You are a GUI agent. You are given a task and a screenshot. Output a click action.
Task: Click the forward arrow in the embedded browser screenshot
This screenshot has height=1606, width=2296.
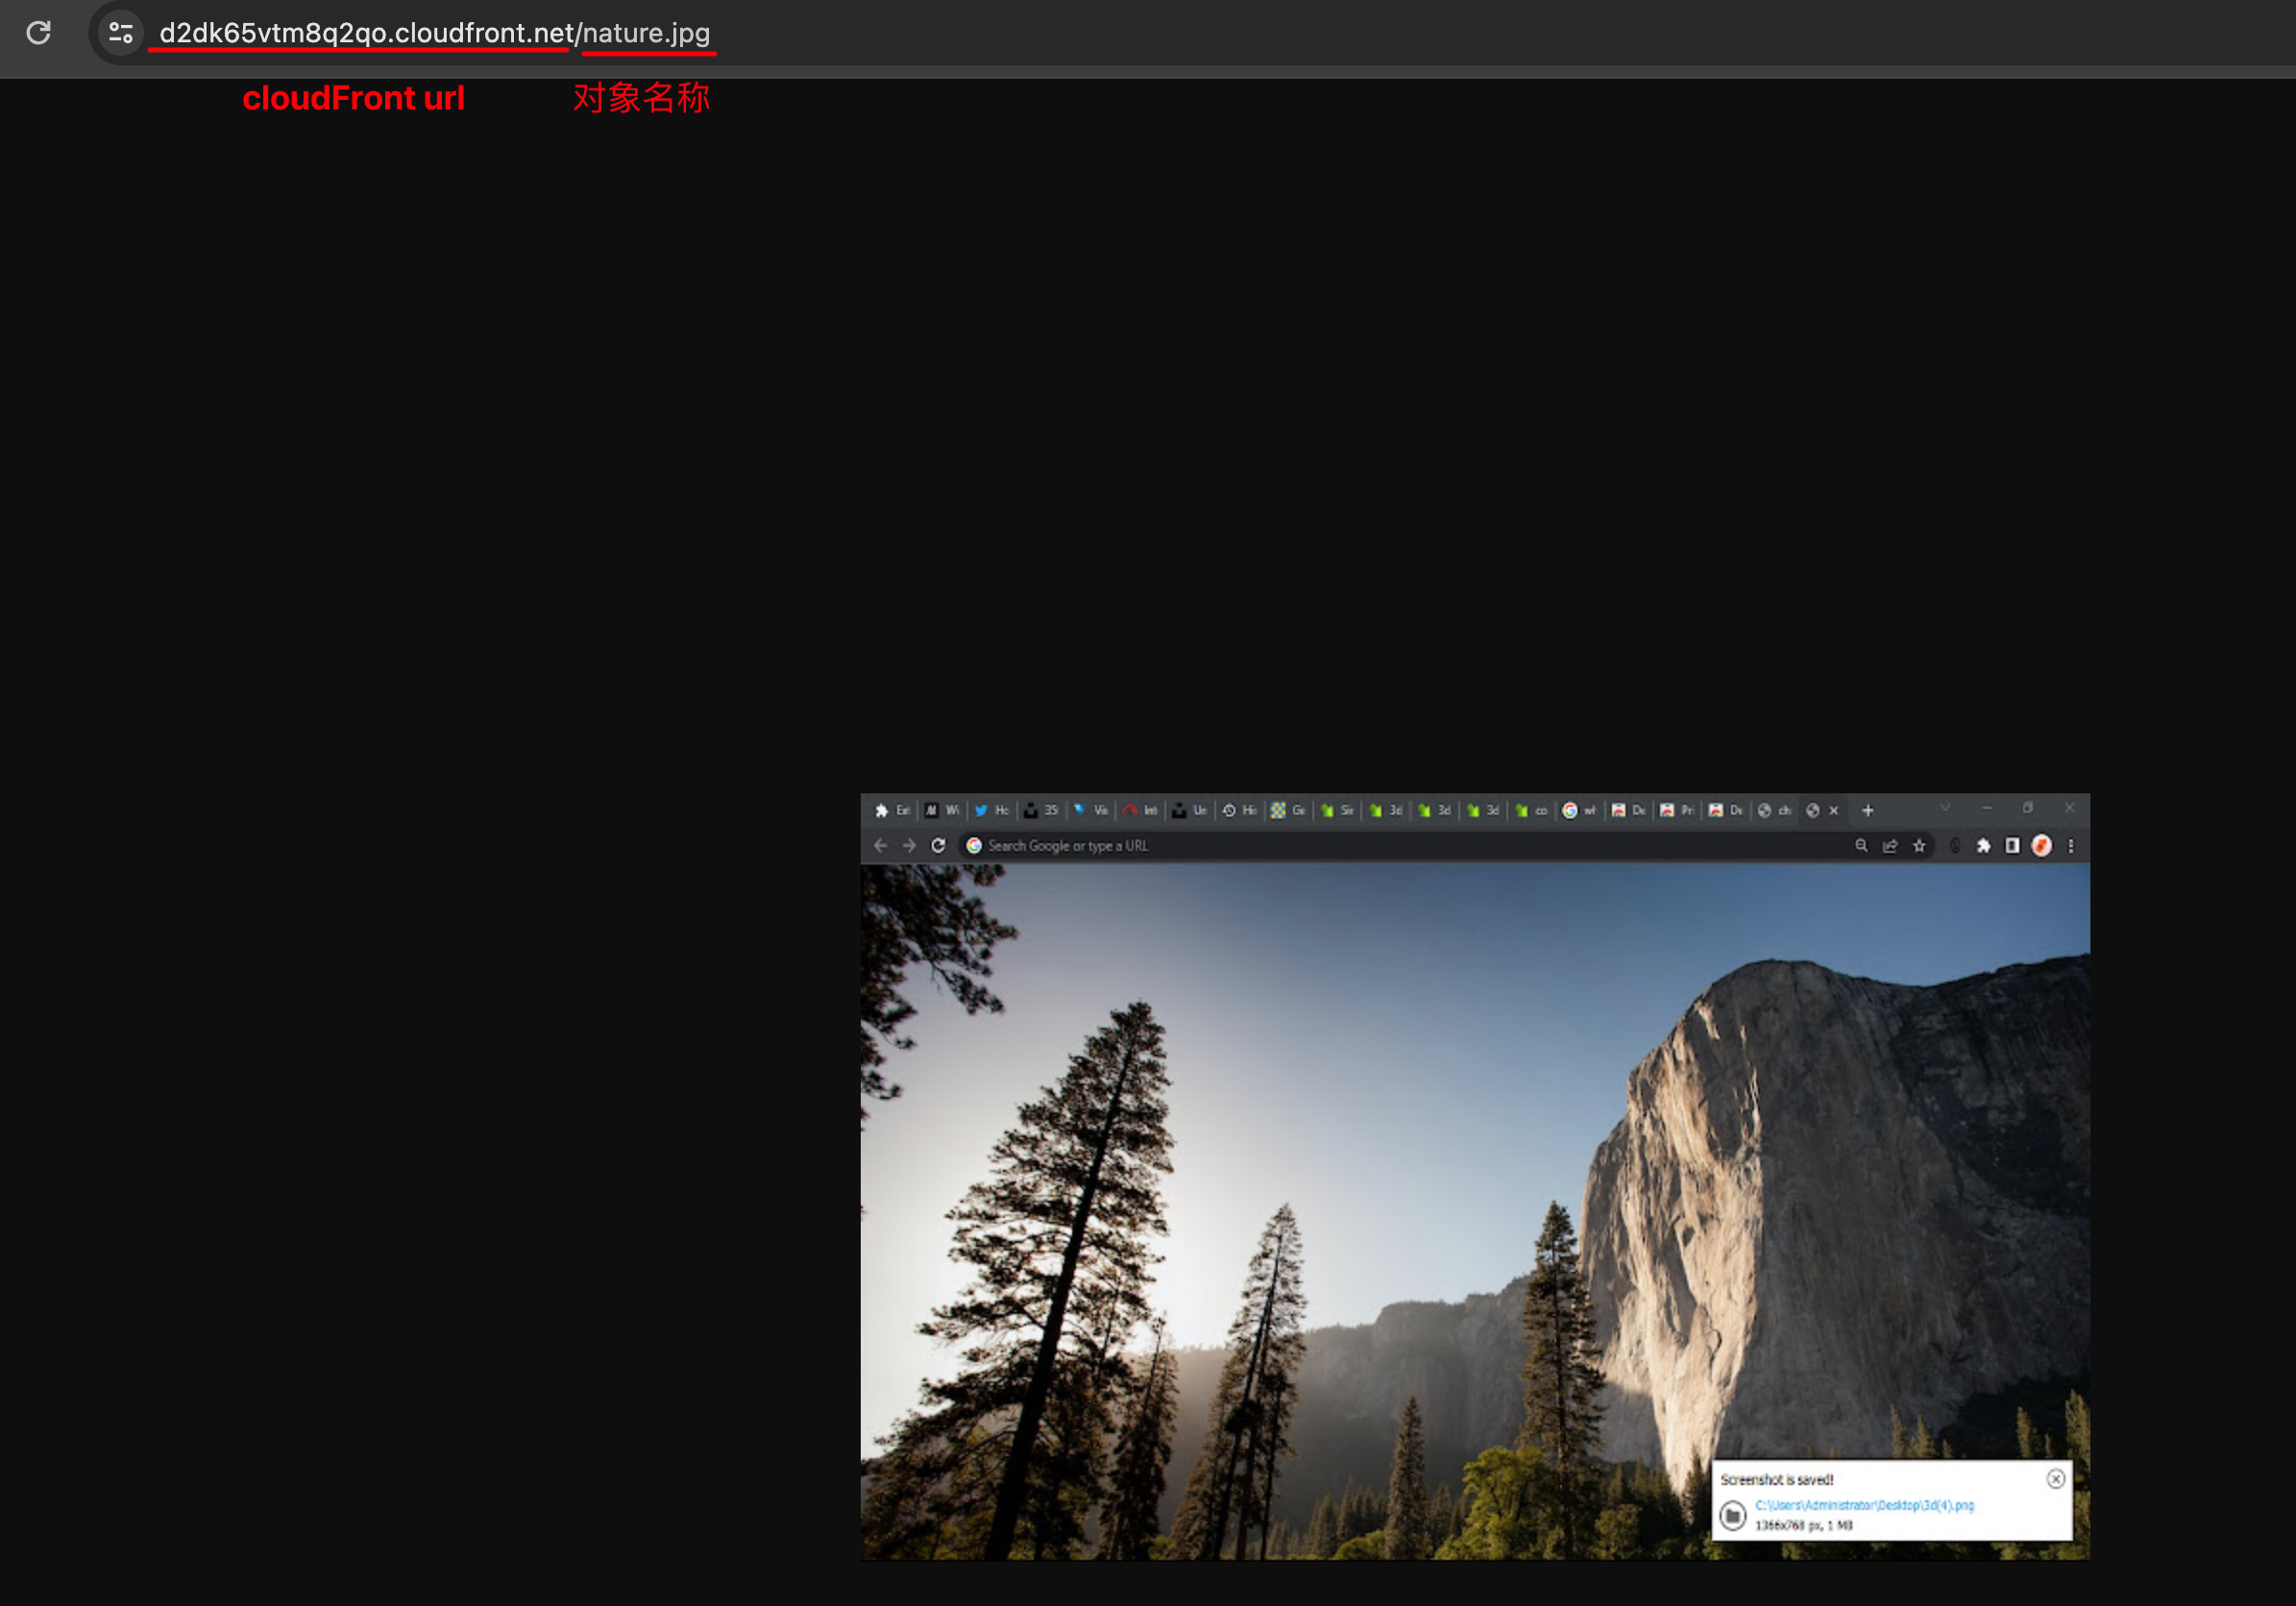pyautogui.click(x=909, y=845)
